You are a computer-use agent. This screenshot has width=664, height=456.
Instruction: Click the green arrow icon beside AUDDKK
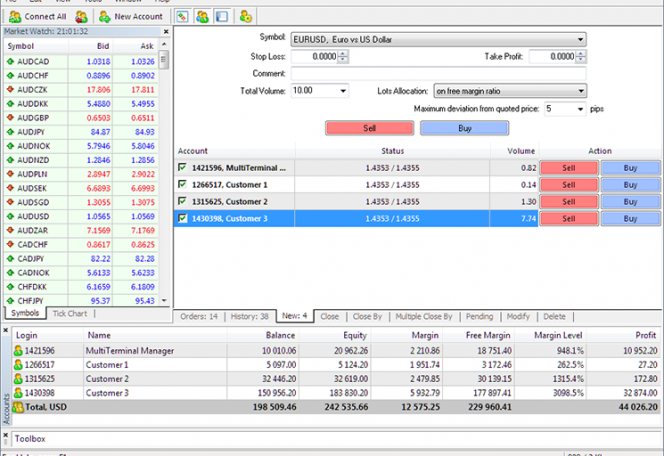point(10,104)
